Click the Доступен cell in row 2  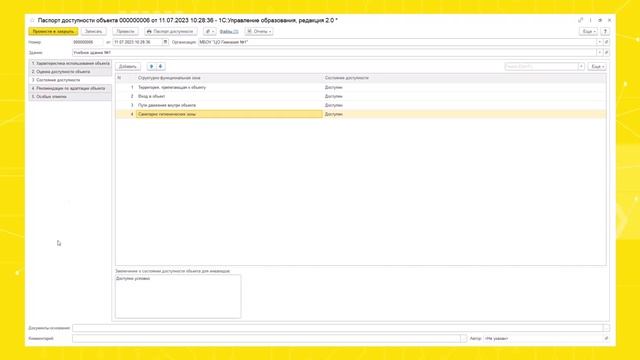[464, 96]
